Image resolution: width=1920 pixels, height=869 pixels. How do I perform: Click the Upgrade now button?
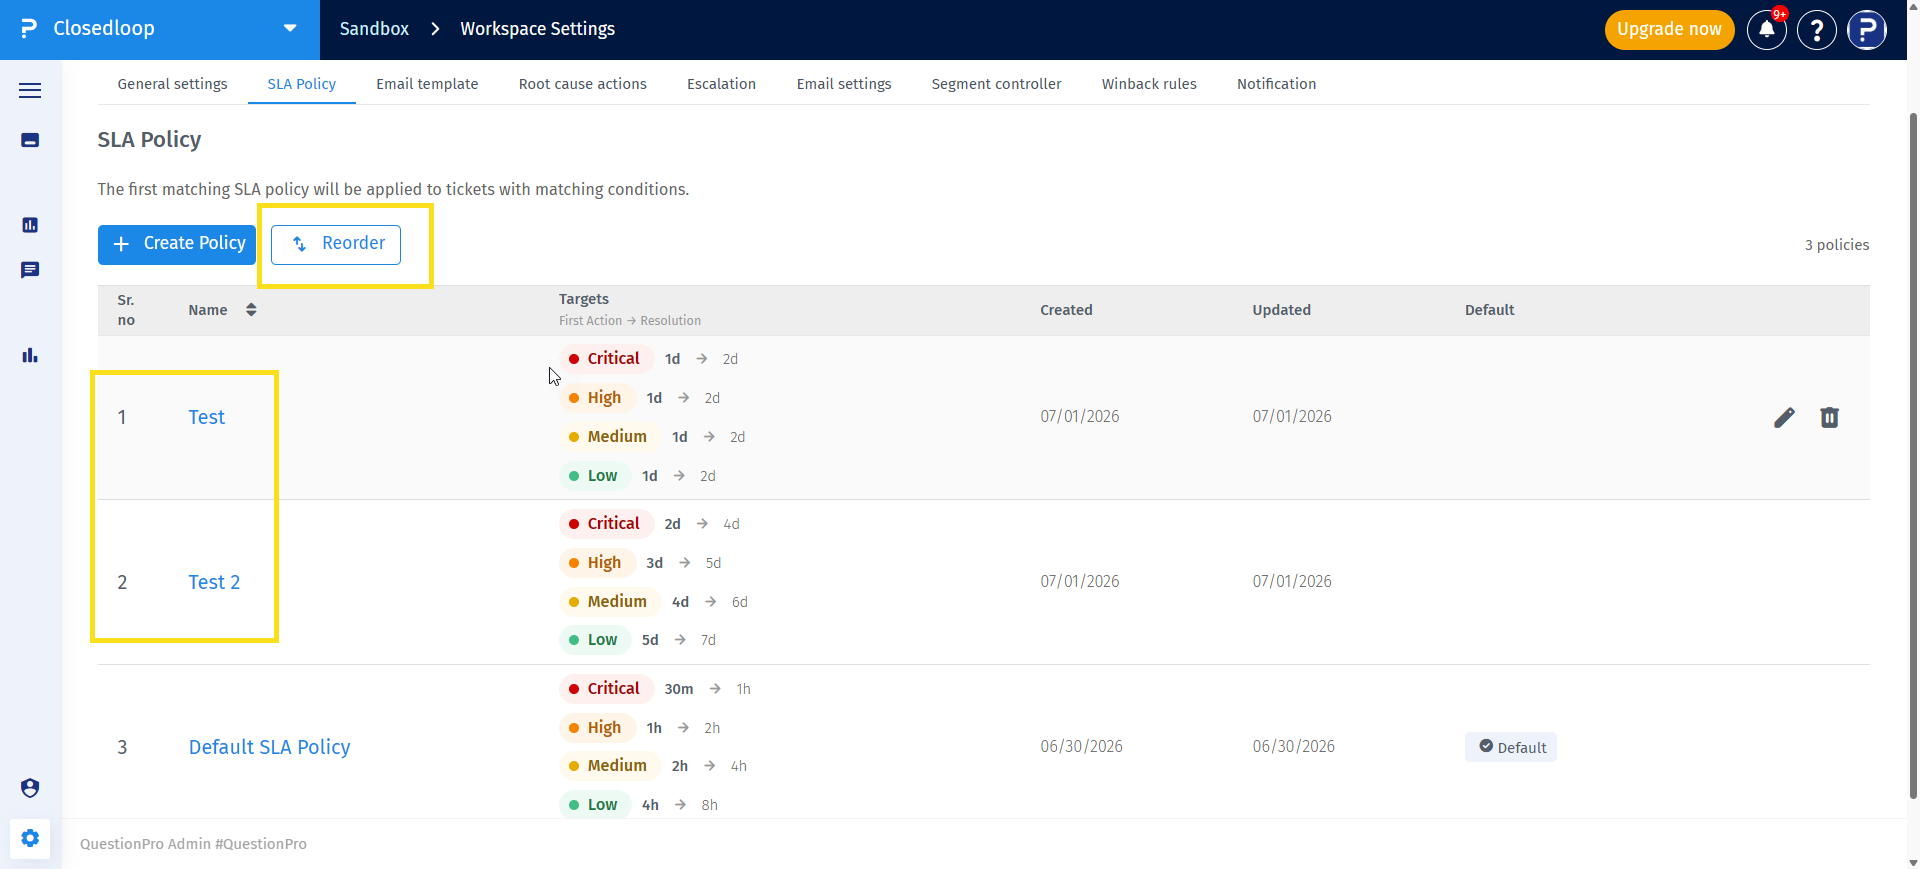click(x=1669, y=30)
